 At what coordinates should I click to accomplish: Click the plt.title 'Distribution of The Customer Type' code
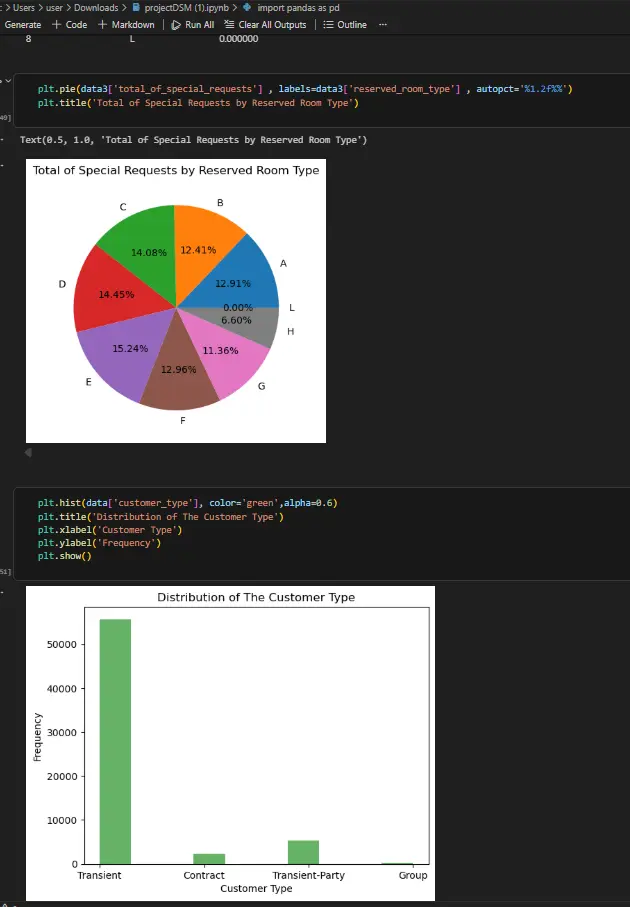161,517
